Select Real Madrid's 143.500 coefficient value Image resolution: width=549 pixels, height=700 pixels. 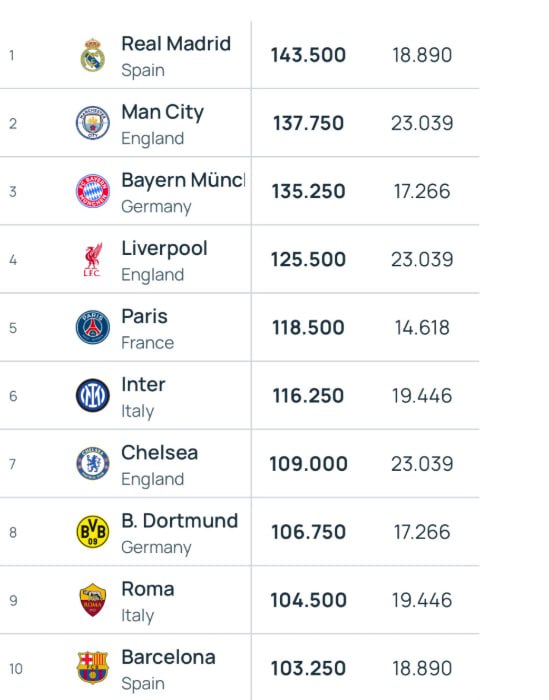(x=308, y=55)
